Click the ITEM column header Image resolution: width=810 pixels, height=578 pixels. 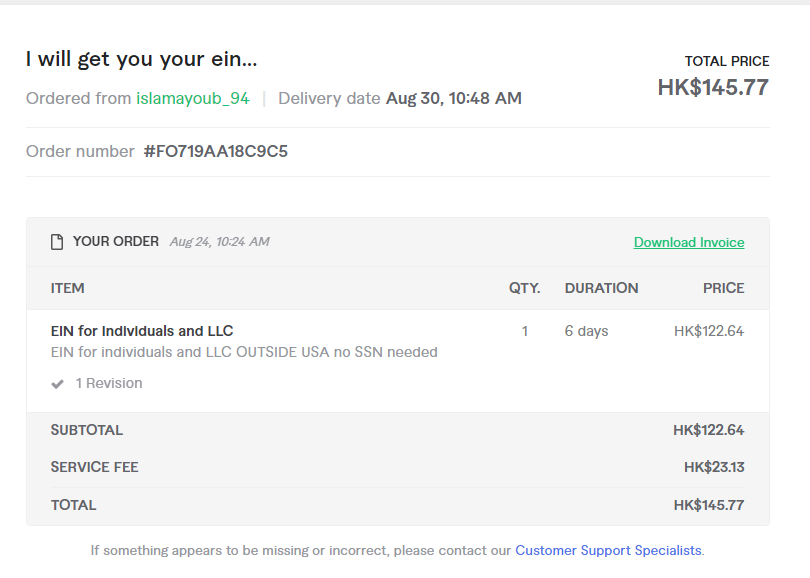(x=68, y=288)
